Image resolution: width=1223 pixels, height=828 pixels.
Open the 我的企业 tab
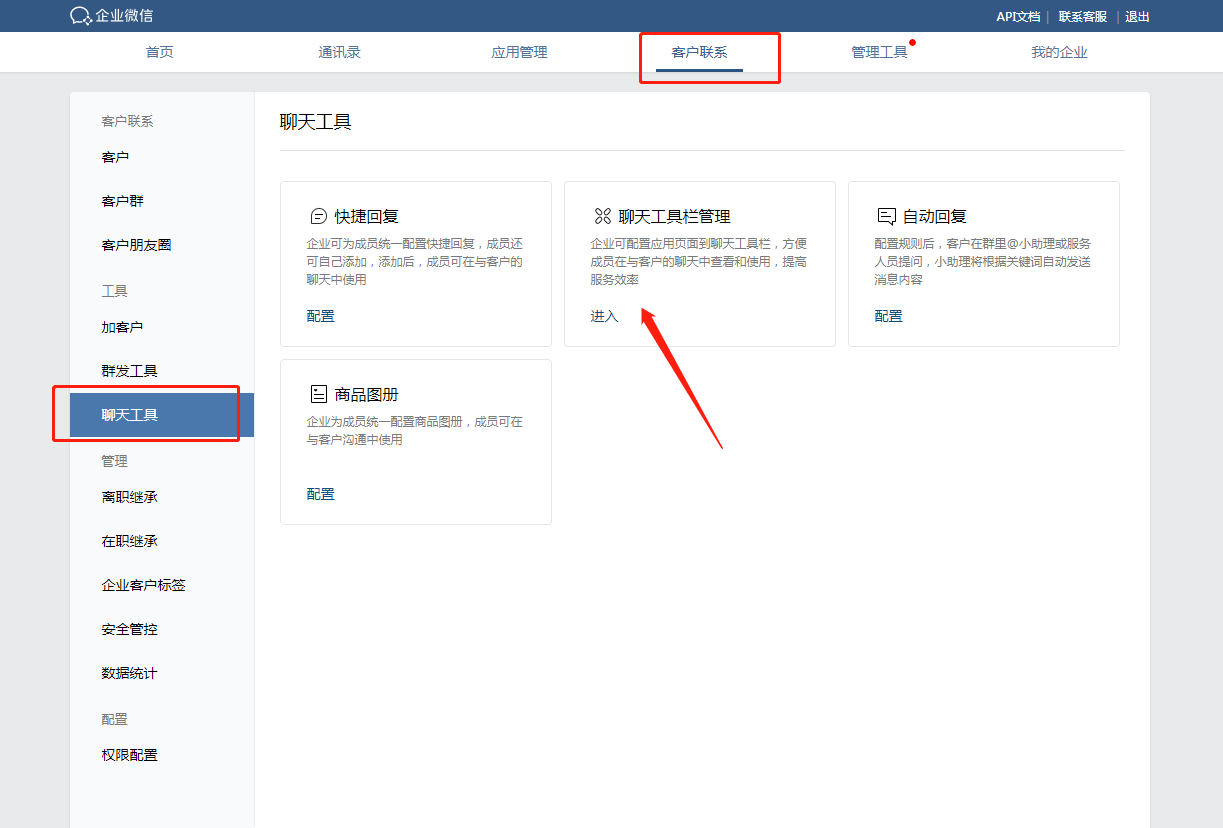(1059, 52)
